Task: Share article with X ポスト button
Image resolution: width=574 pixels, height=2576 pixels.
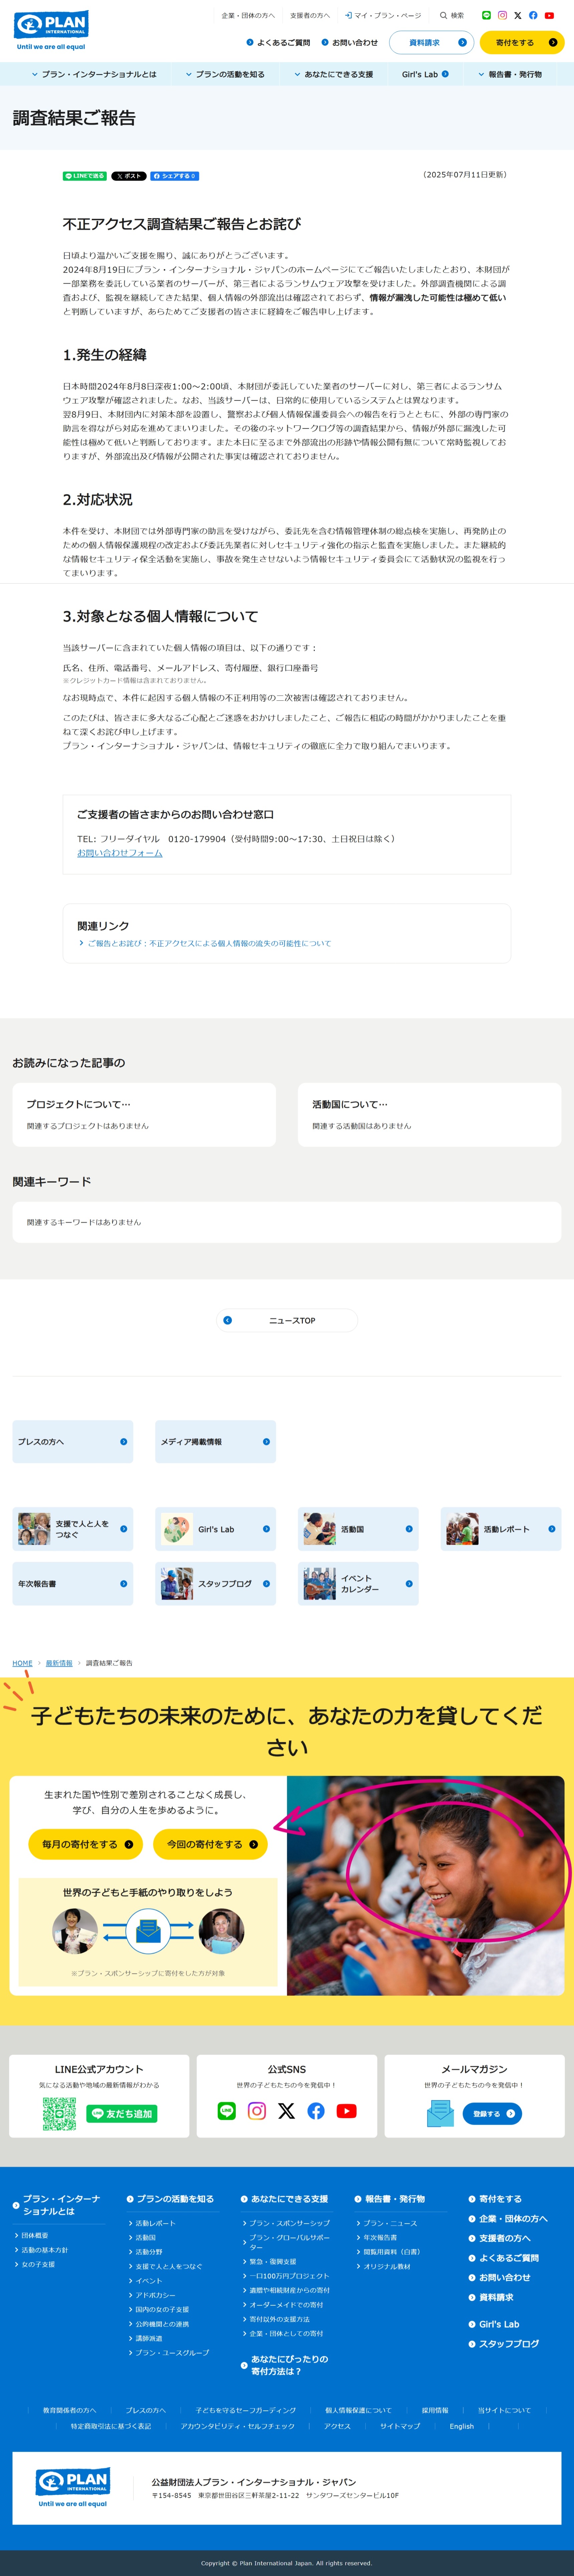Action: (x=129, y=176)
